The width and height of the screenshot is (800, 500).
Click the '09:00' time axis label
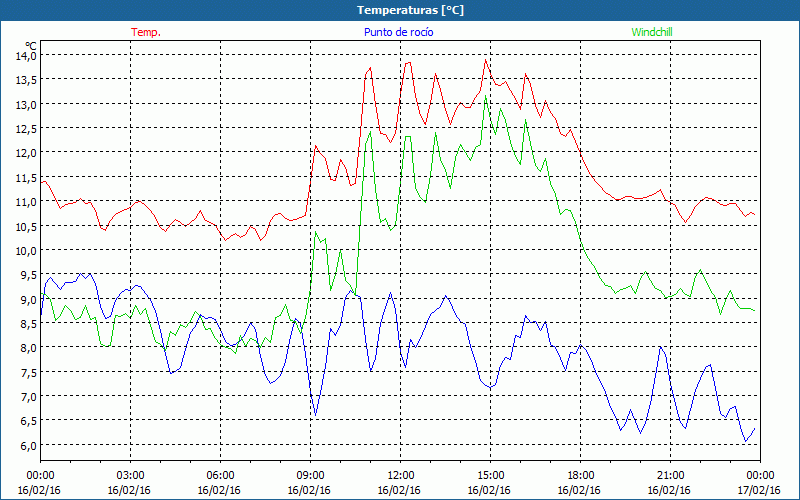coord(310,476)
